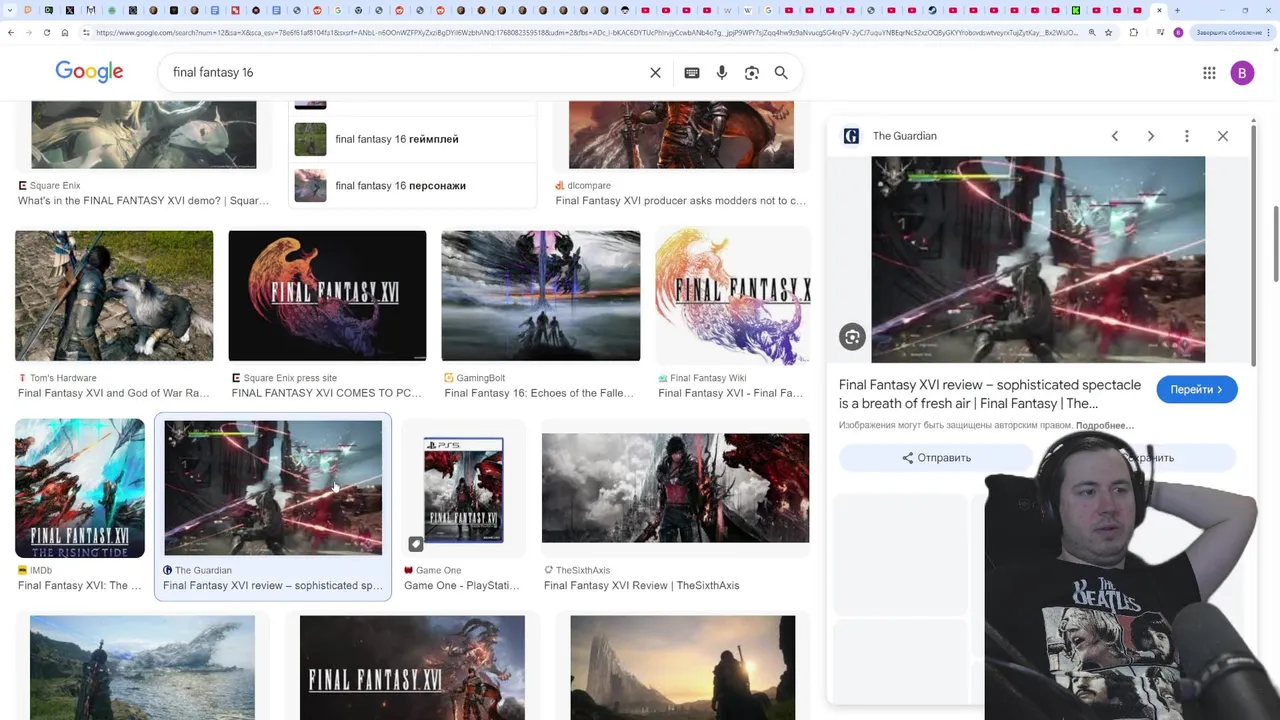This screenshot has width=1280, height=720.
Task: Switch to the green K browser tab
Action: 1076,10
